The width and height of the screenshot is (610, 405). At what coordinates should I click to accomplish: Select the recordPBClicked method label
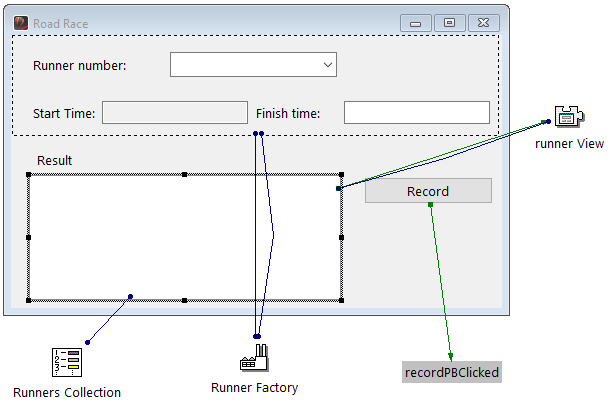point(451,372)
